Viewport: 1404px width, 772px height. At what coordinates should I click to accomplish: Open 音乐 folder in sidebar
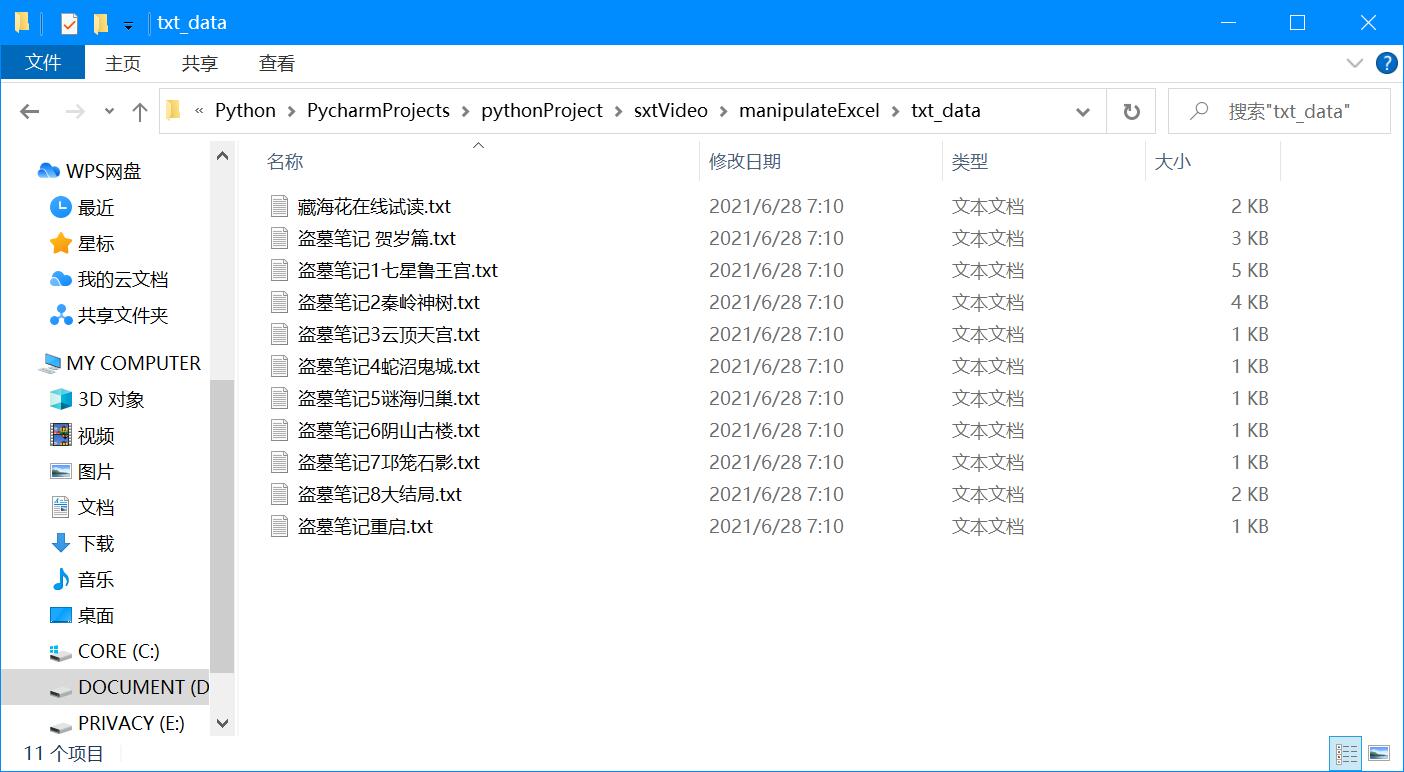[x=96, y=579]
